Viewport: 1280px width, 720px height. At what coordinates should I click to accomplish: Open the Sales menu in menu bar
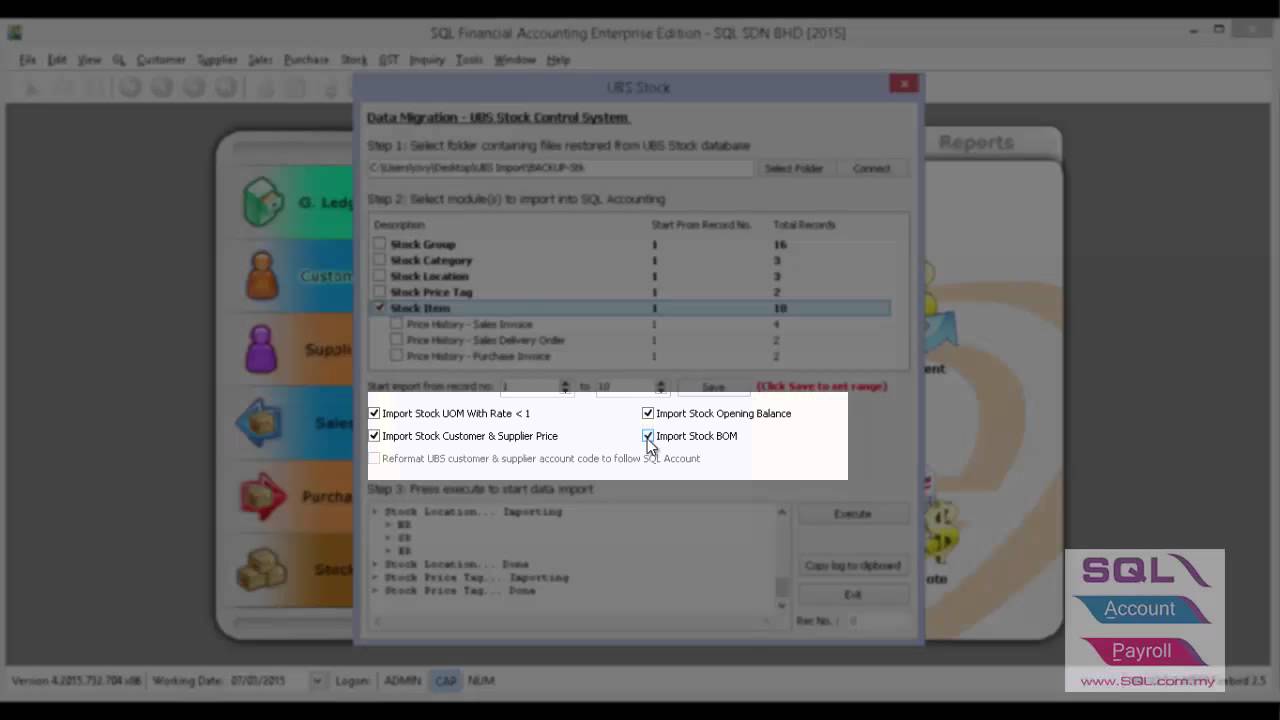pos(260,60)
